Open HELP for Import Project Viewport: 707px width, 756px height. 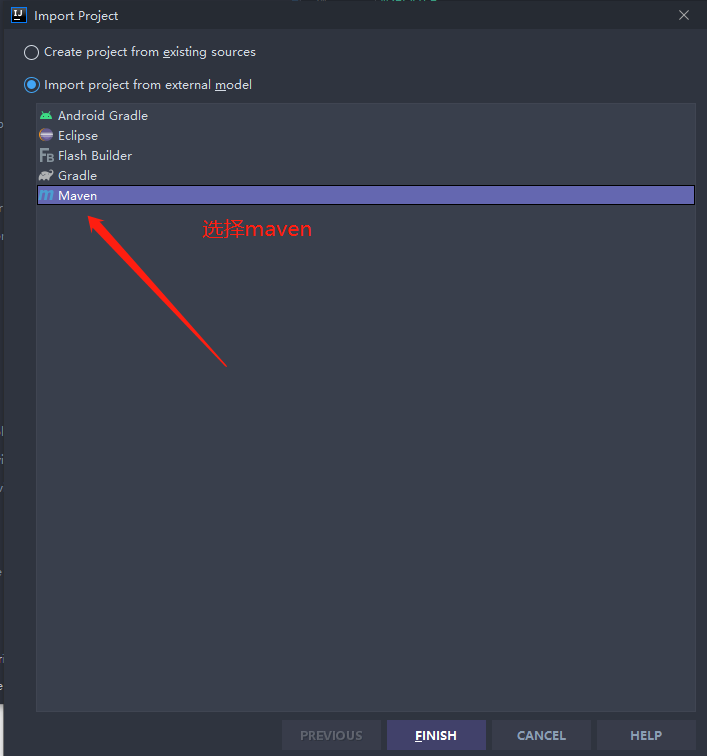(646, 735)
